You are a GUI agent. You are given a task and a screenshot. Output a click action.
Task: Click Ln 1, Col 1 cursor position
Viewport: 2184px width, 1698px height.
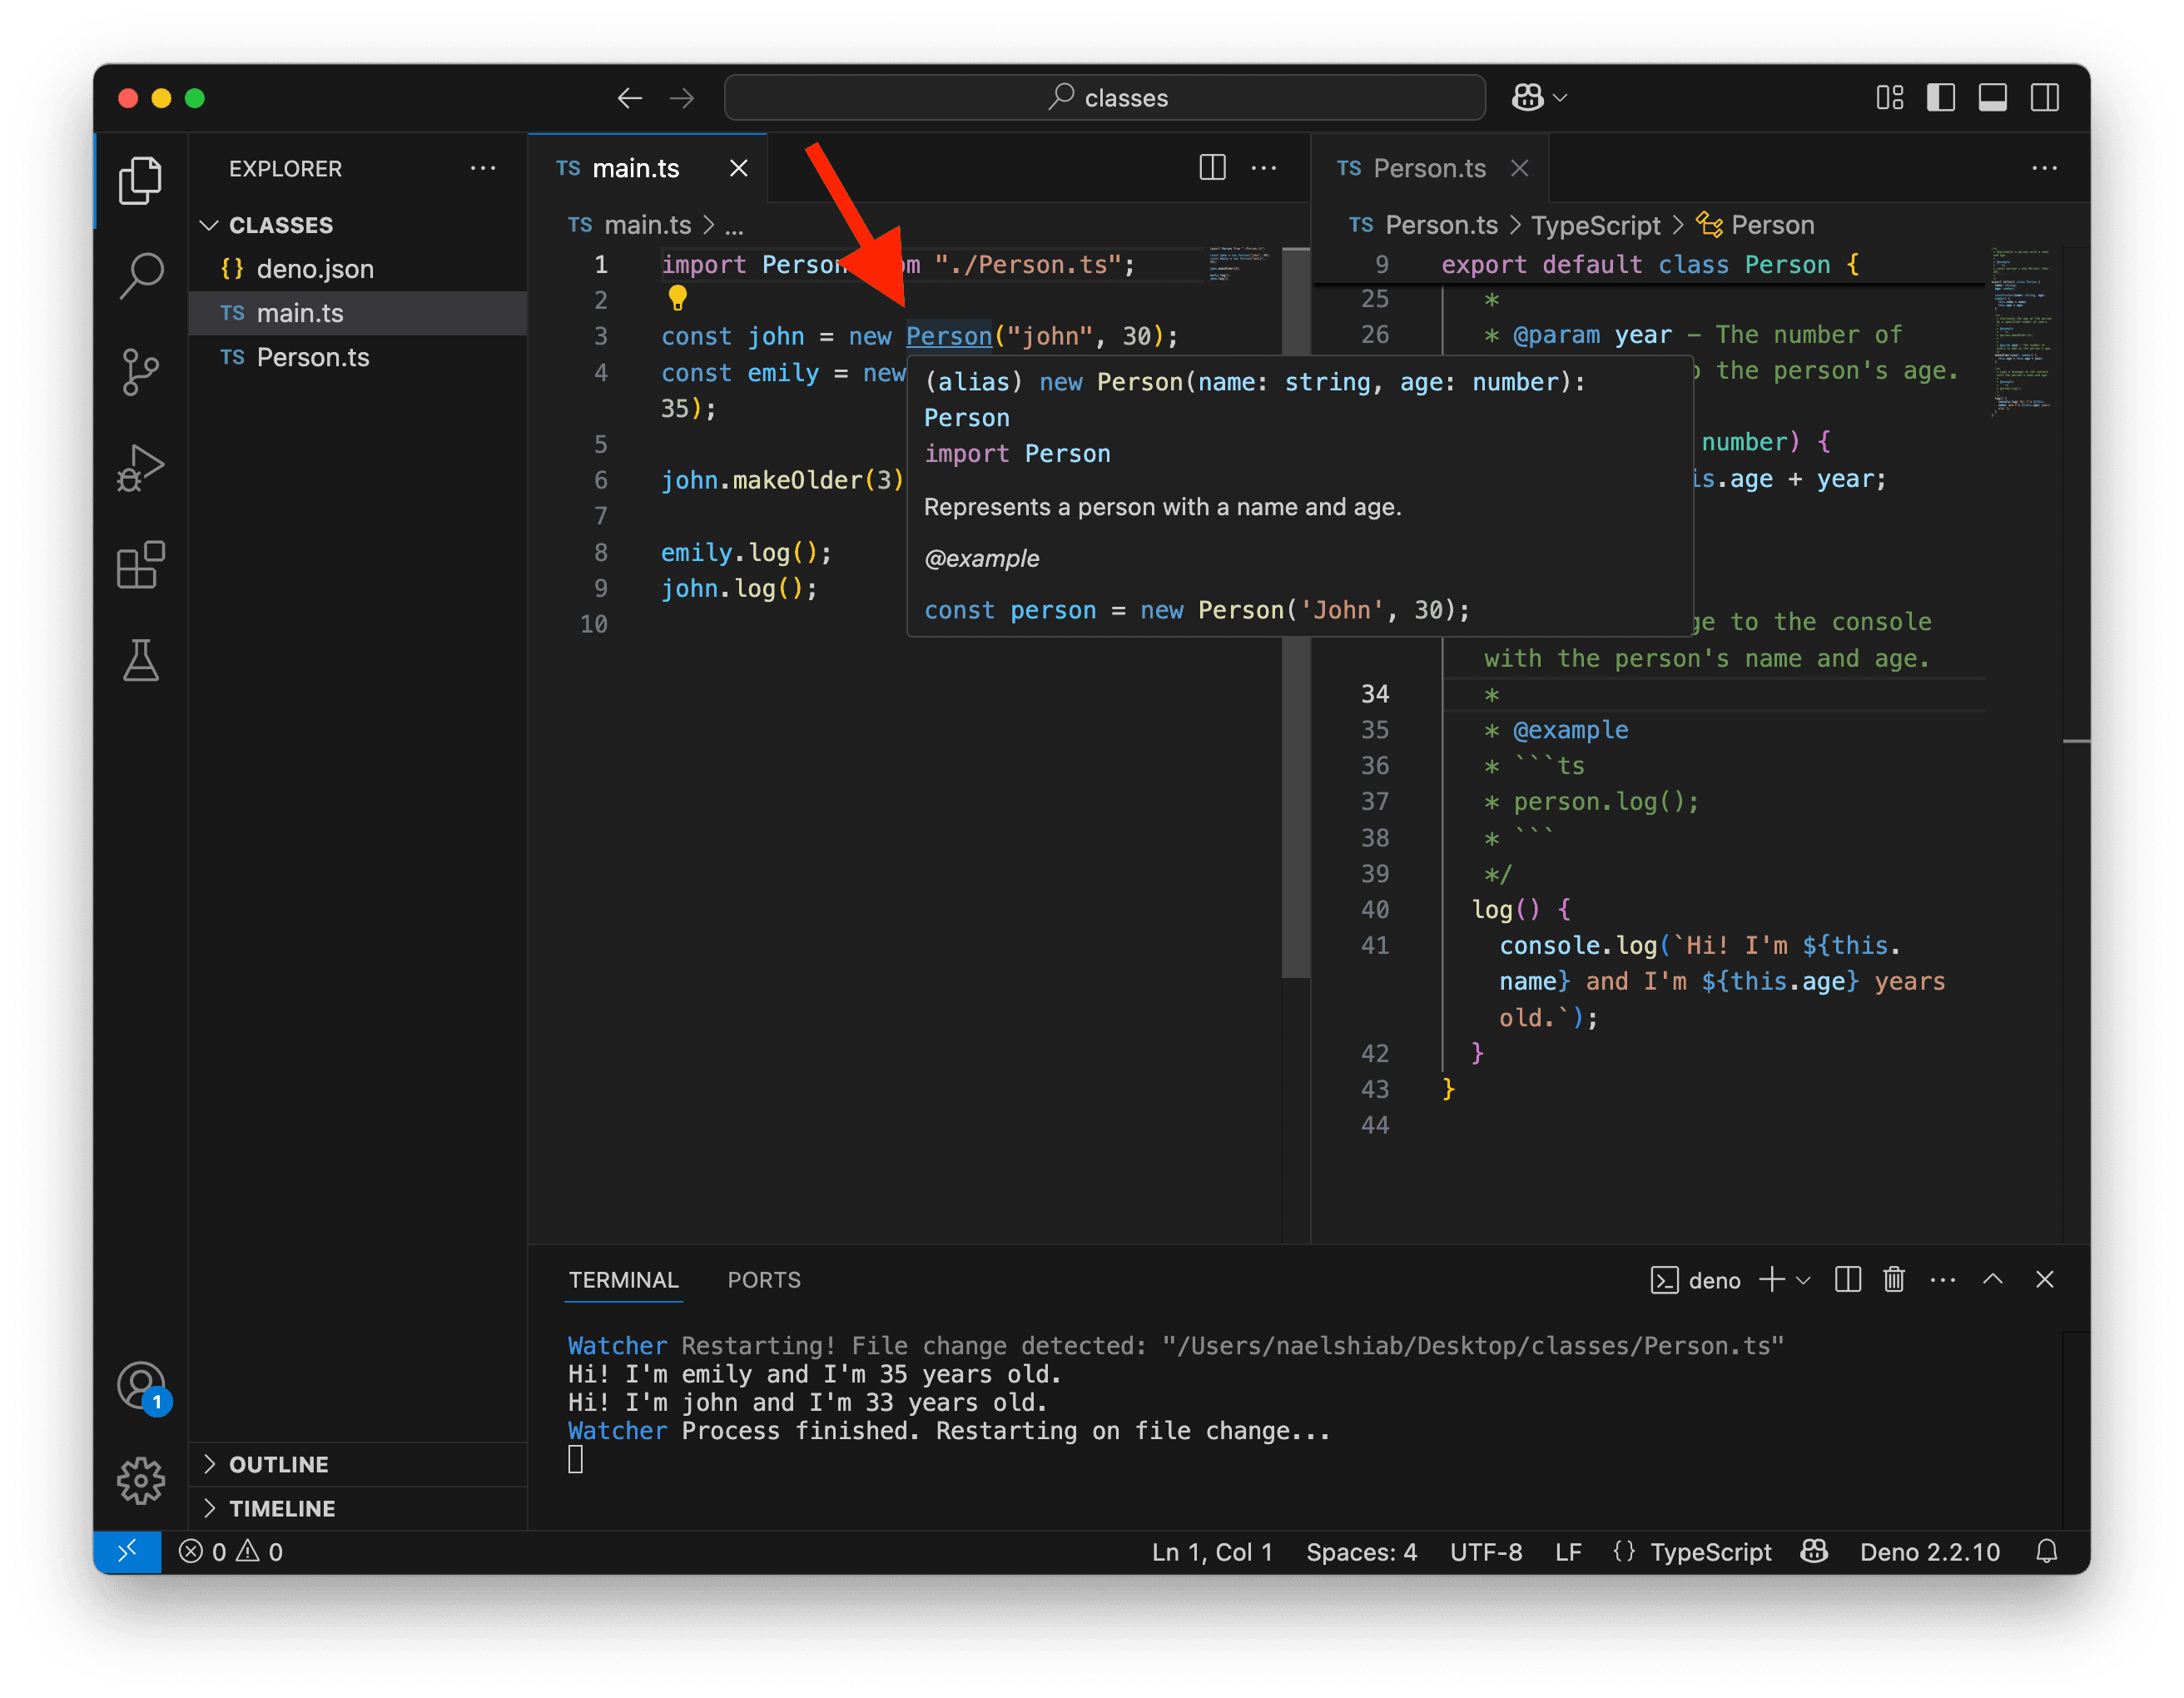point(1212,1551)
